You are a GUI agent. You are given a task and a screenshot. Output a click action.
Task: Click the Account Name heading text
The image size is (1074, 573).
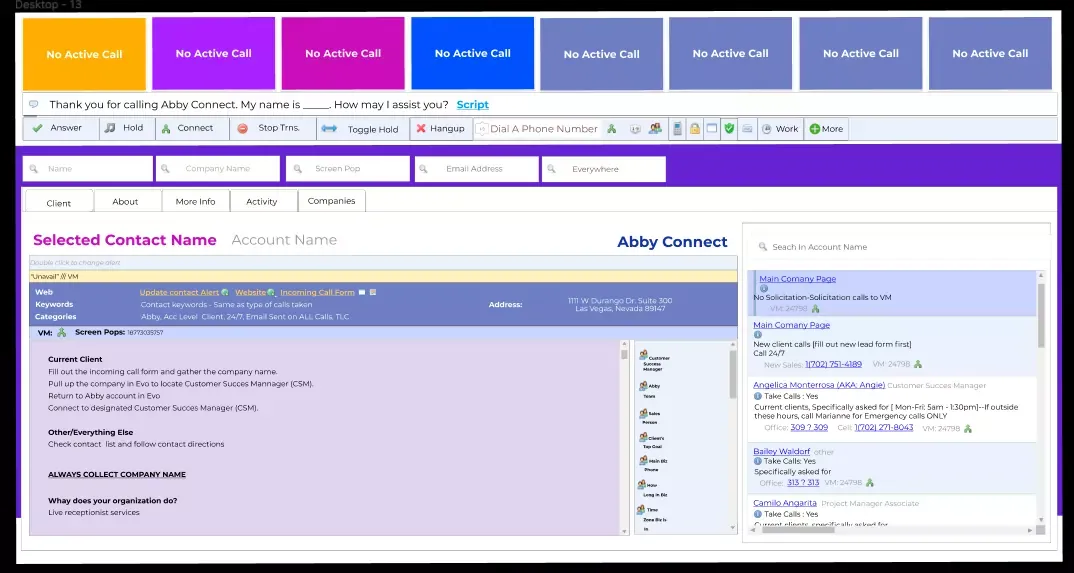284,240
